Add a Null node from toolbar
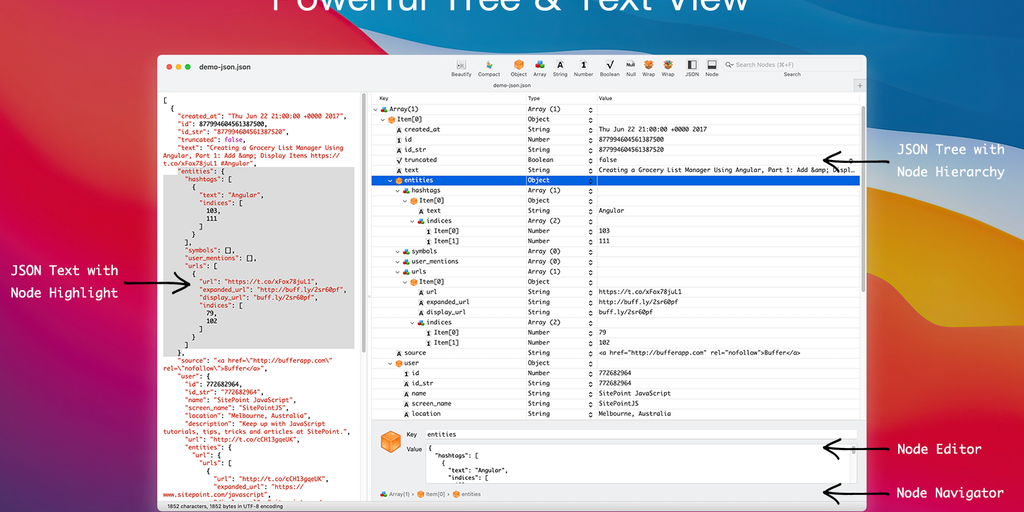Screen dimensions: 1024x512 pos(631,66)
